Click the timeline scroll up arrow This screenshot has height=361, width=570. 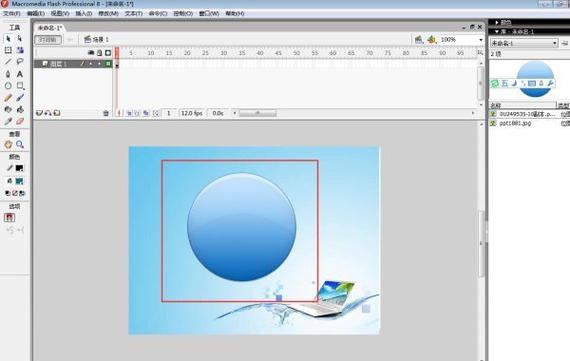click(x=481, y=63)
